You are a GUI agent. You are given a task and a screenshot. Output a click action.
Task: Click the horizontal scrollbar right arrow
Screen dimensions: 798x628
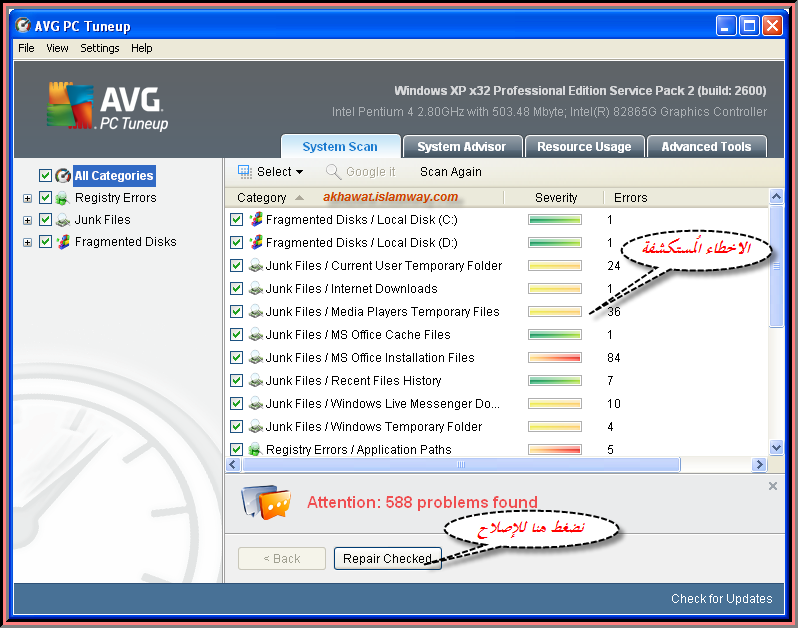click(x=759, y=464)
